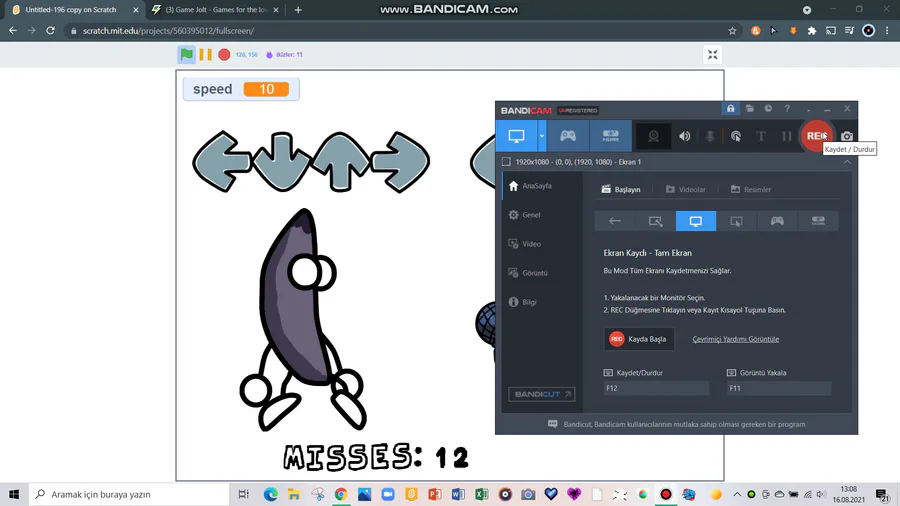Click the Bandicam pause recording icon
900x506 pixels.
click(786, 136)
